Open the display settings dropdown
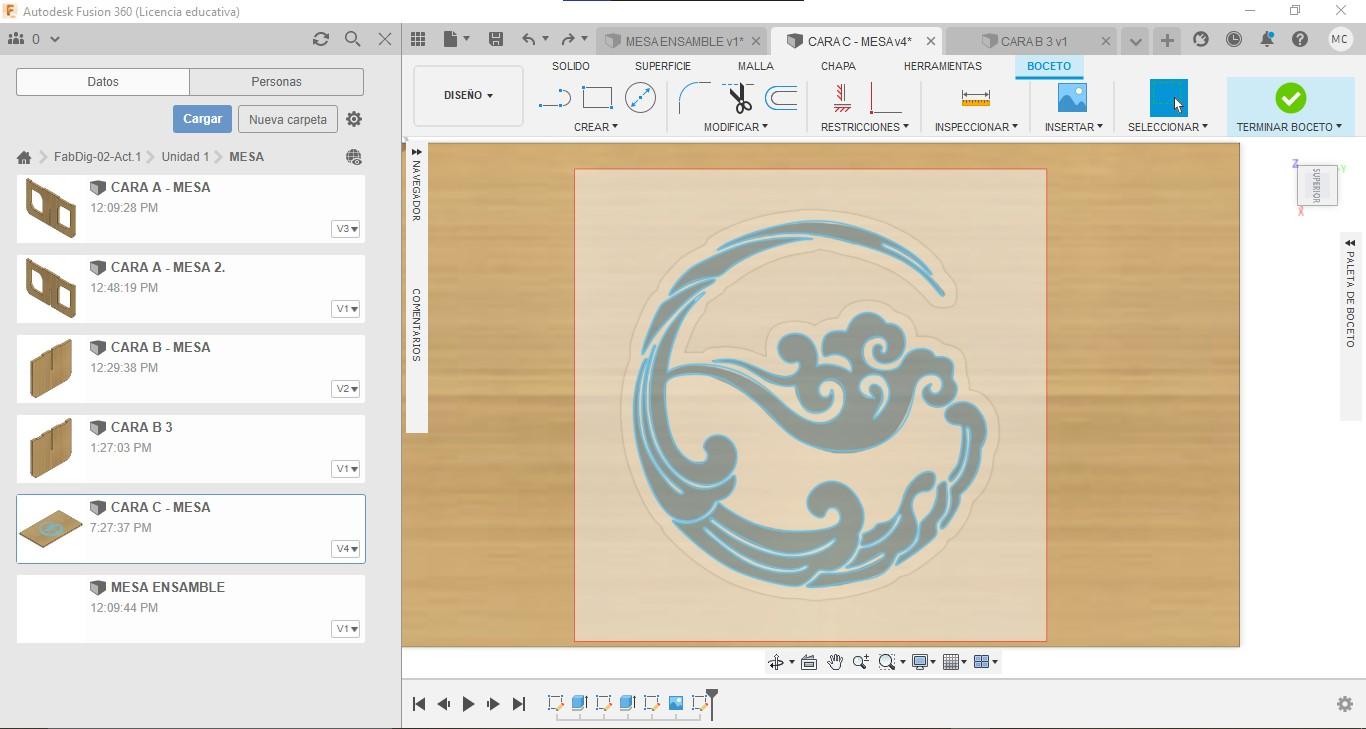The image size is (1366, 729). 923,662
